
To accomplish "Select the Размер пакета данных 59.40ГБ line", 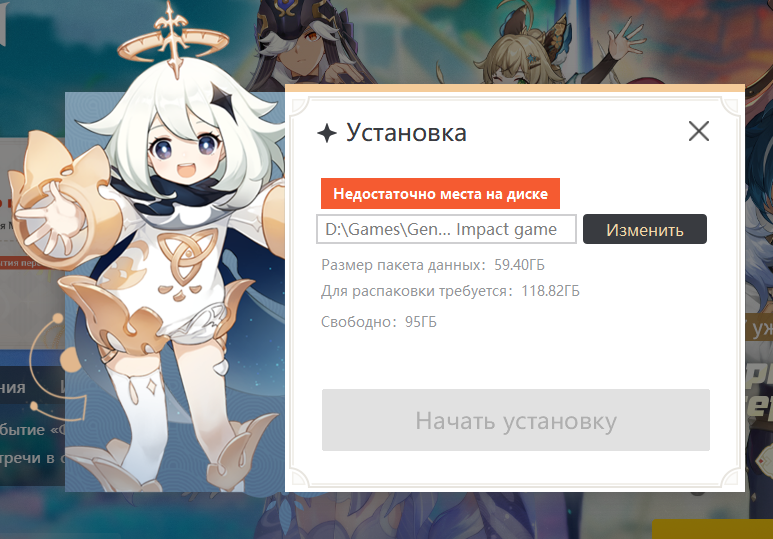I will pyautogui.click(x=433, y=265).
